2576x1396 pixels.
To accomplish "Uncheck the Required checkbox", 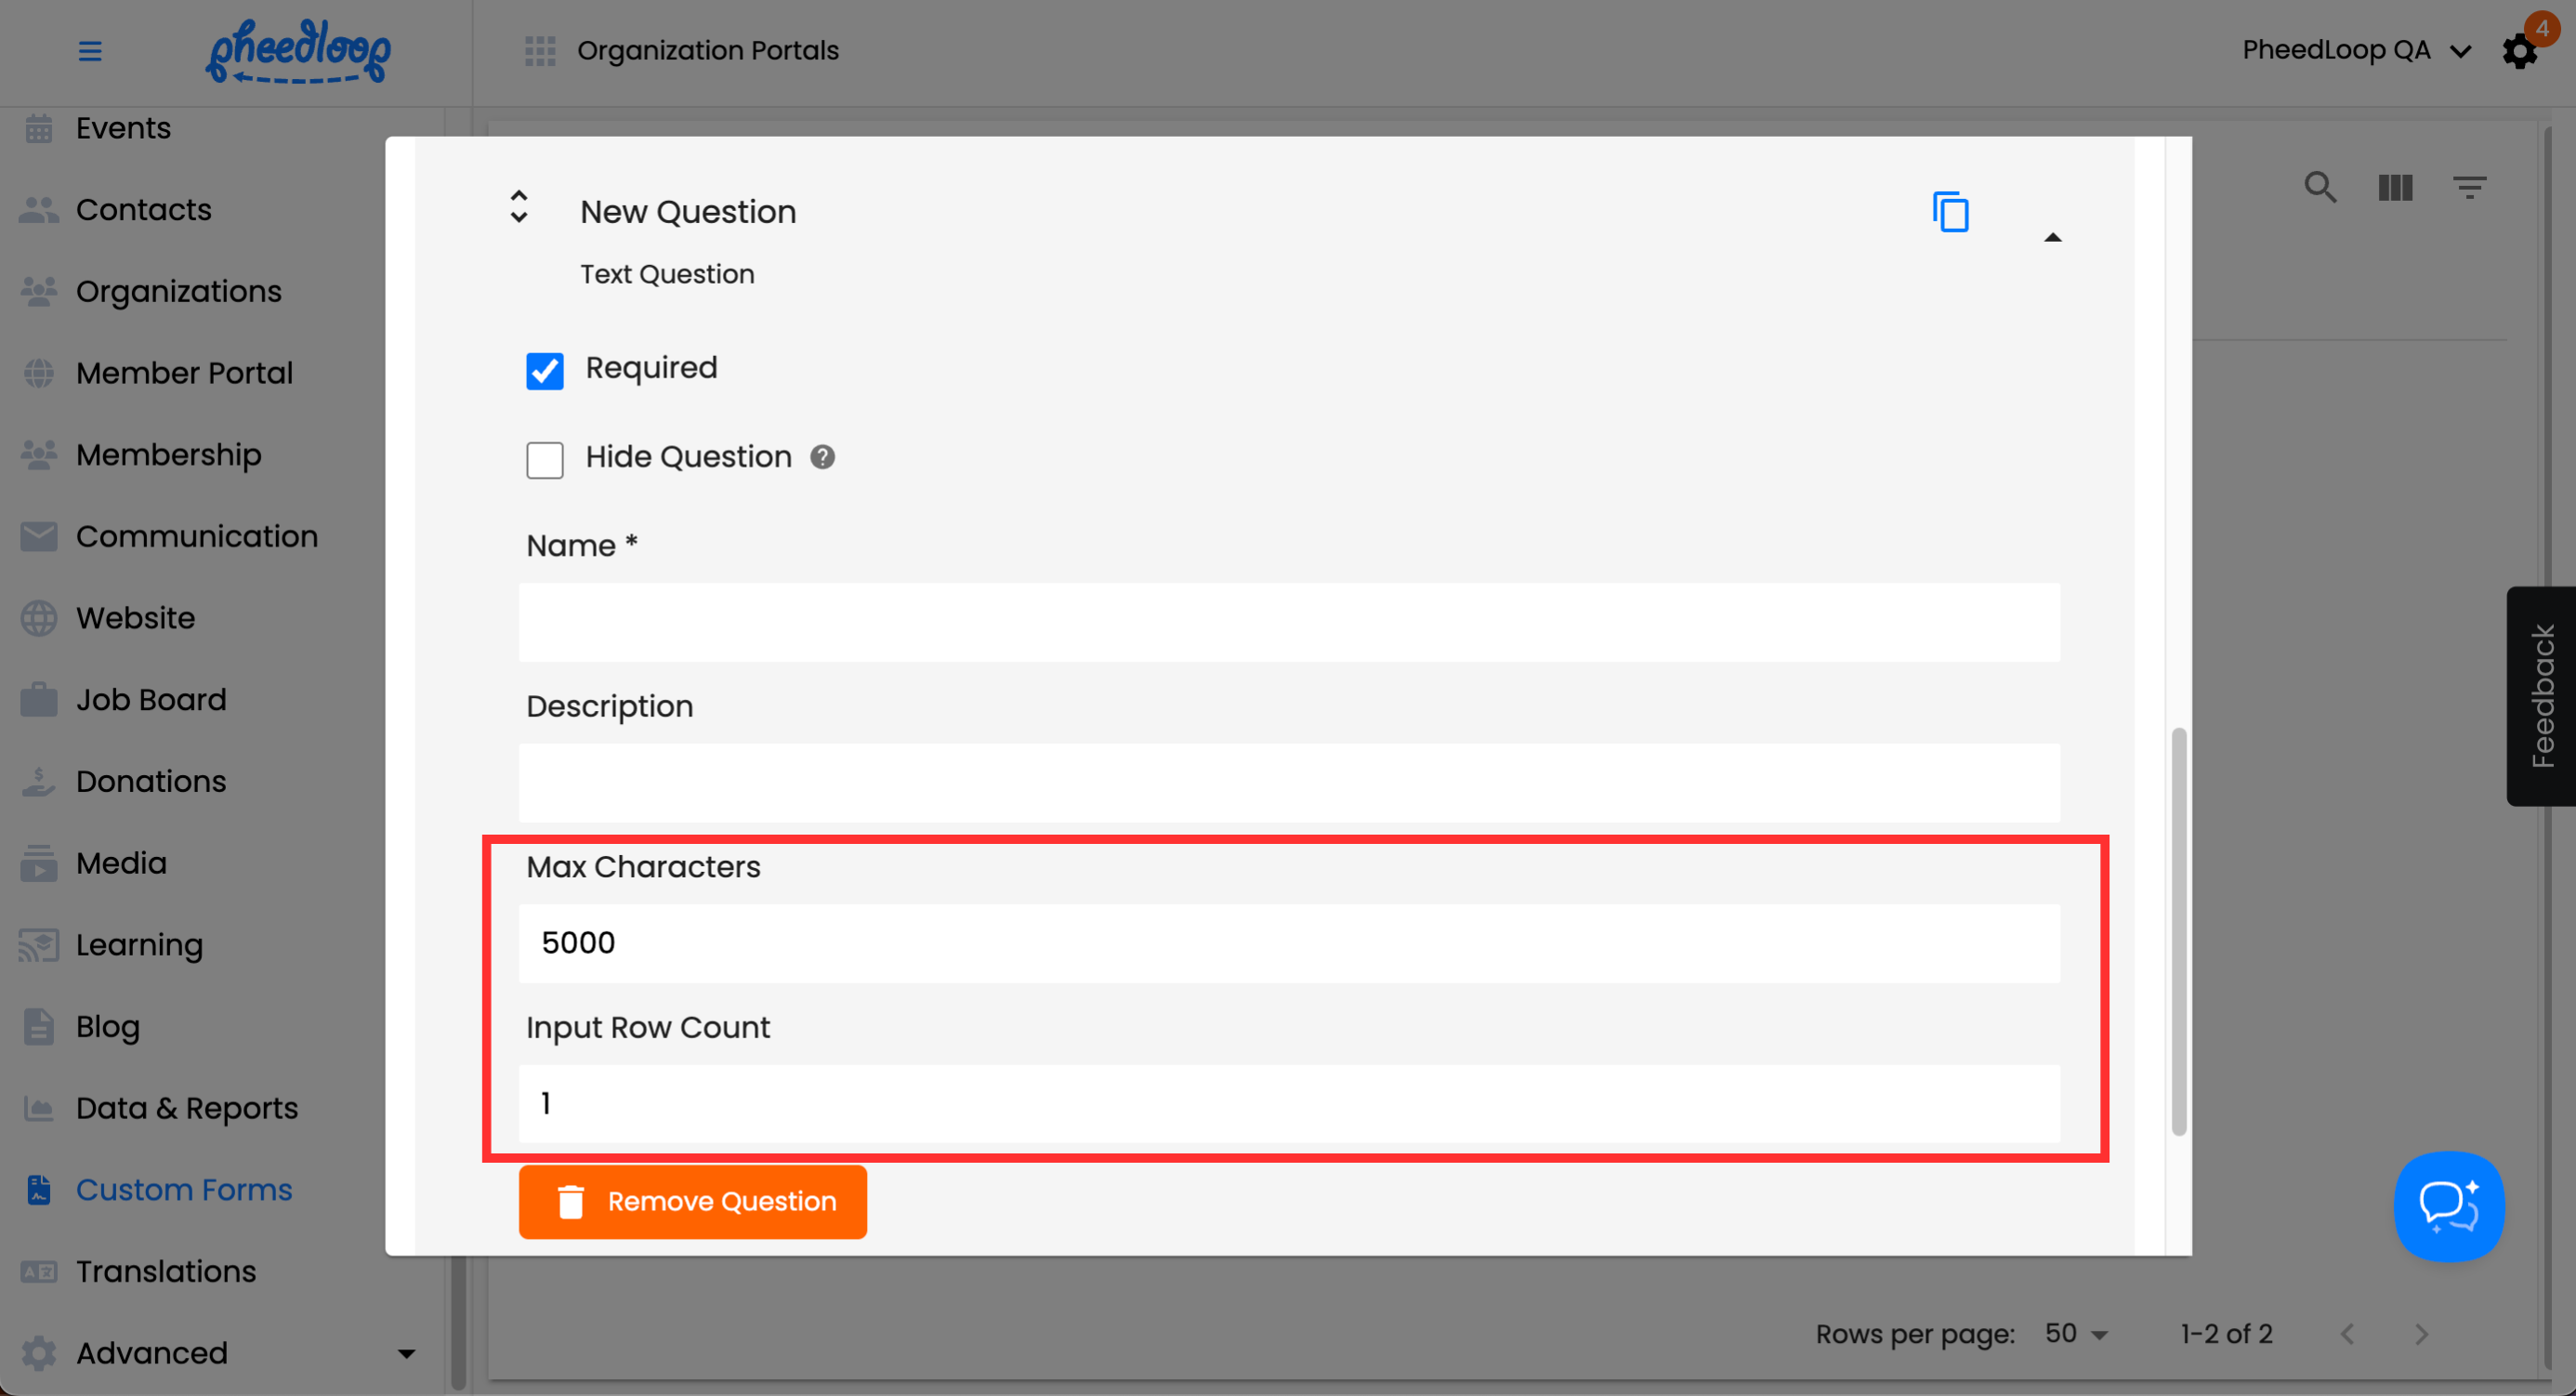I will (545, 370).
